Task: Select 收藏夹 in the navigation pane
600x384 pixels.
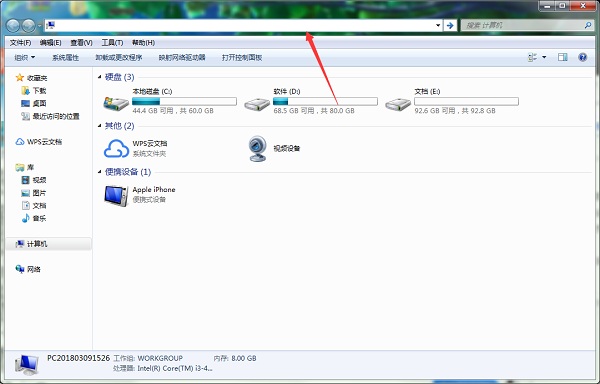Action: (37, 78)
